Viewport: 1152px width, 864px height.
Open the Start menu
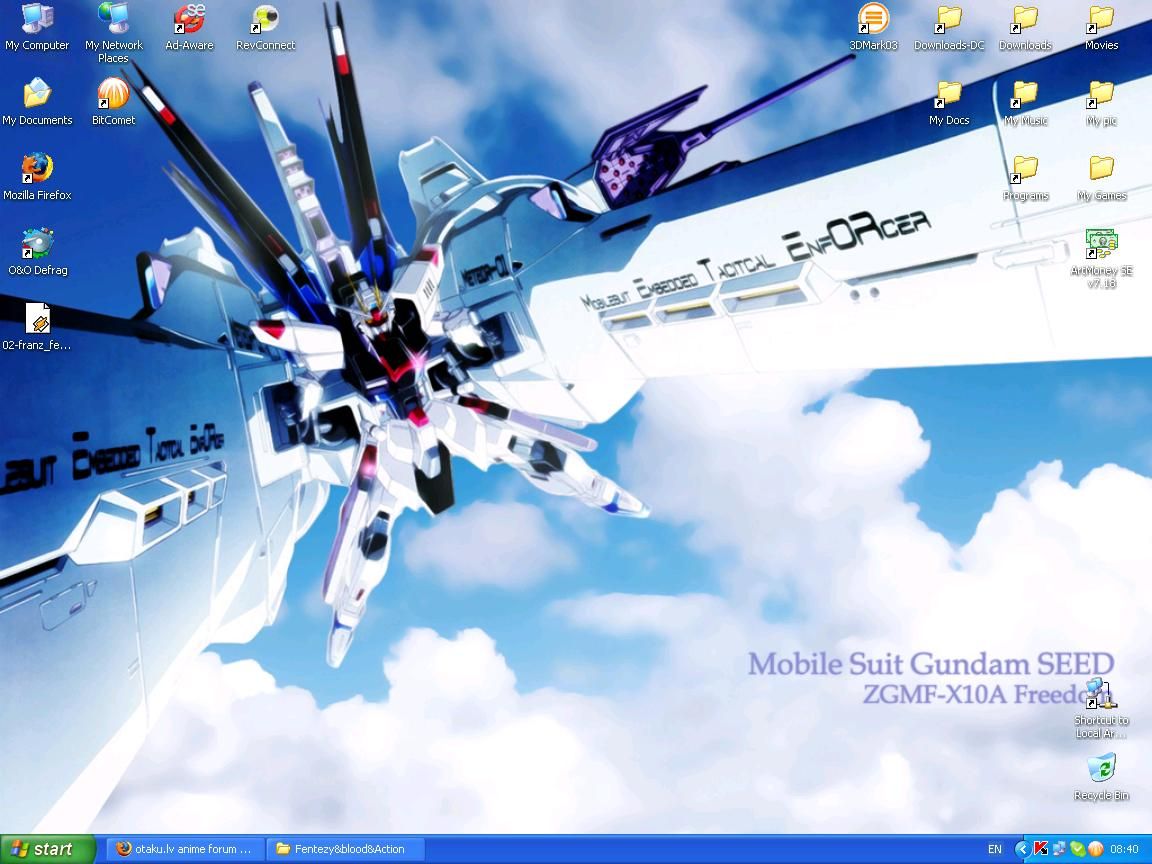(x=48, y=849)
